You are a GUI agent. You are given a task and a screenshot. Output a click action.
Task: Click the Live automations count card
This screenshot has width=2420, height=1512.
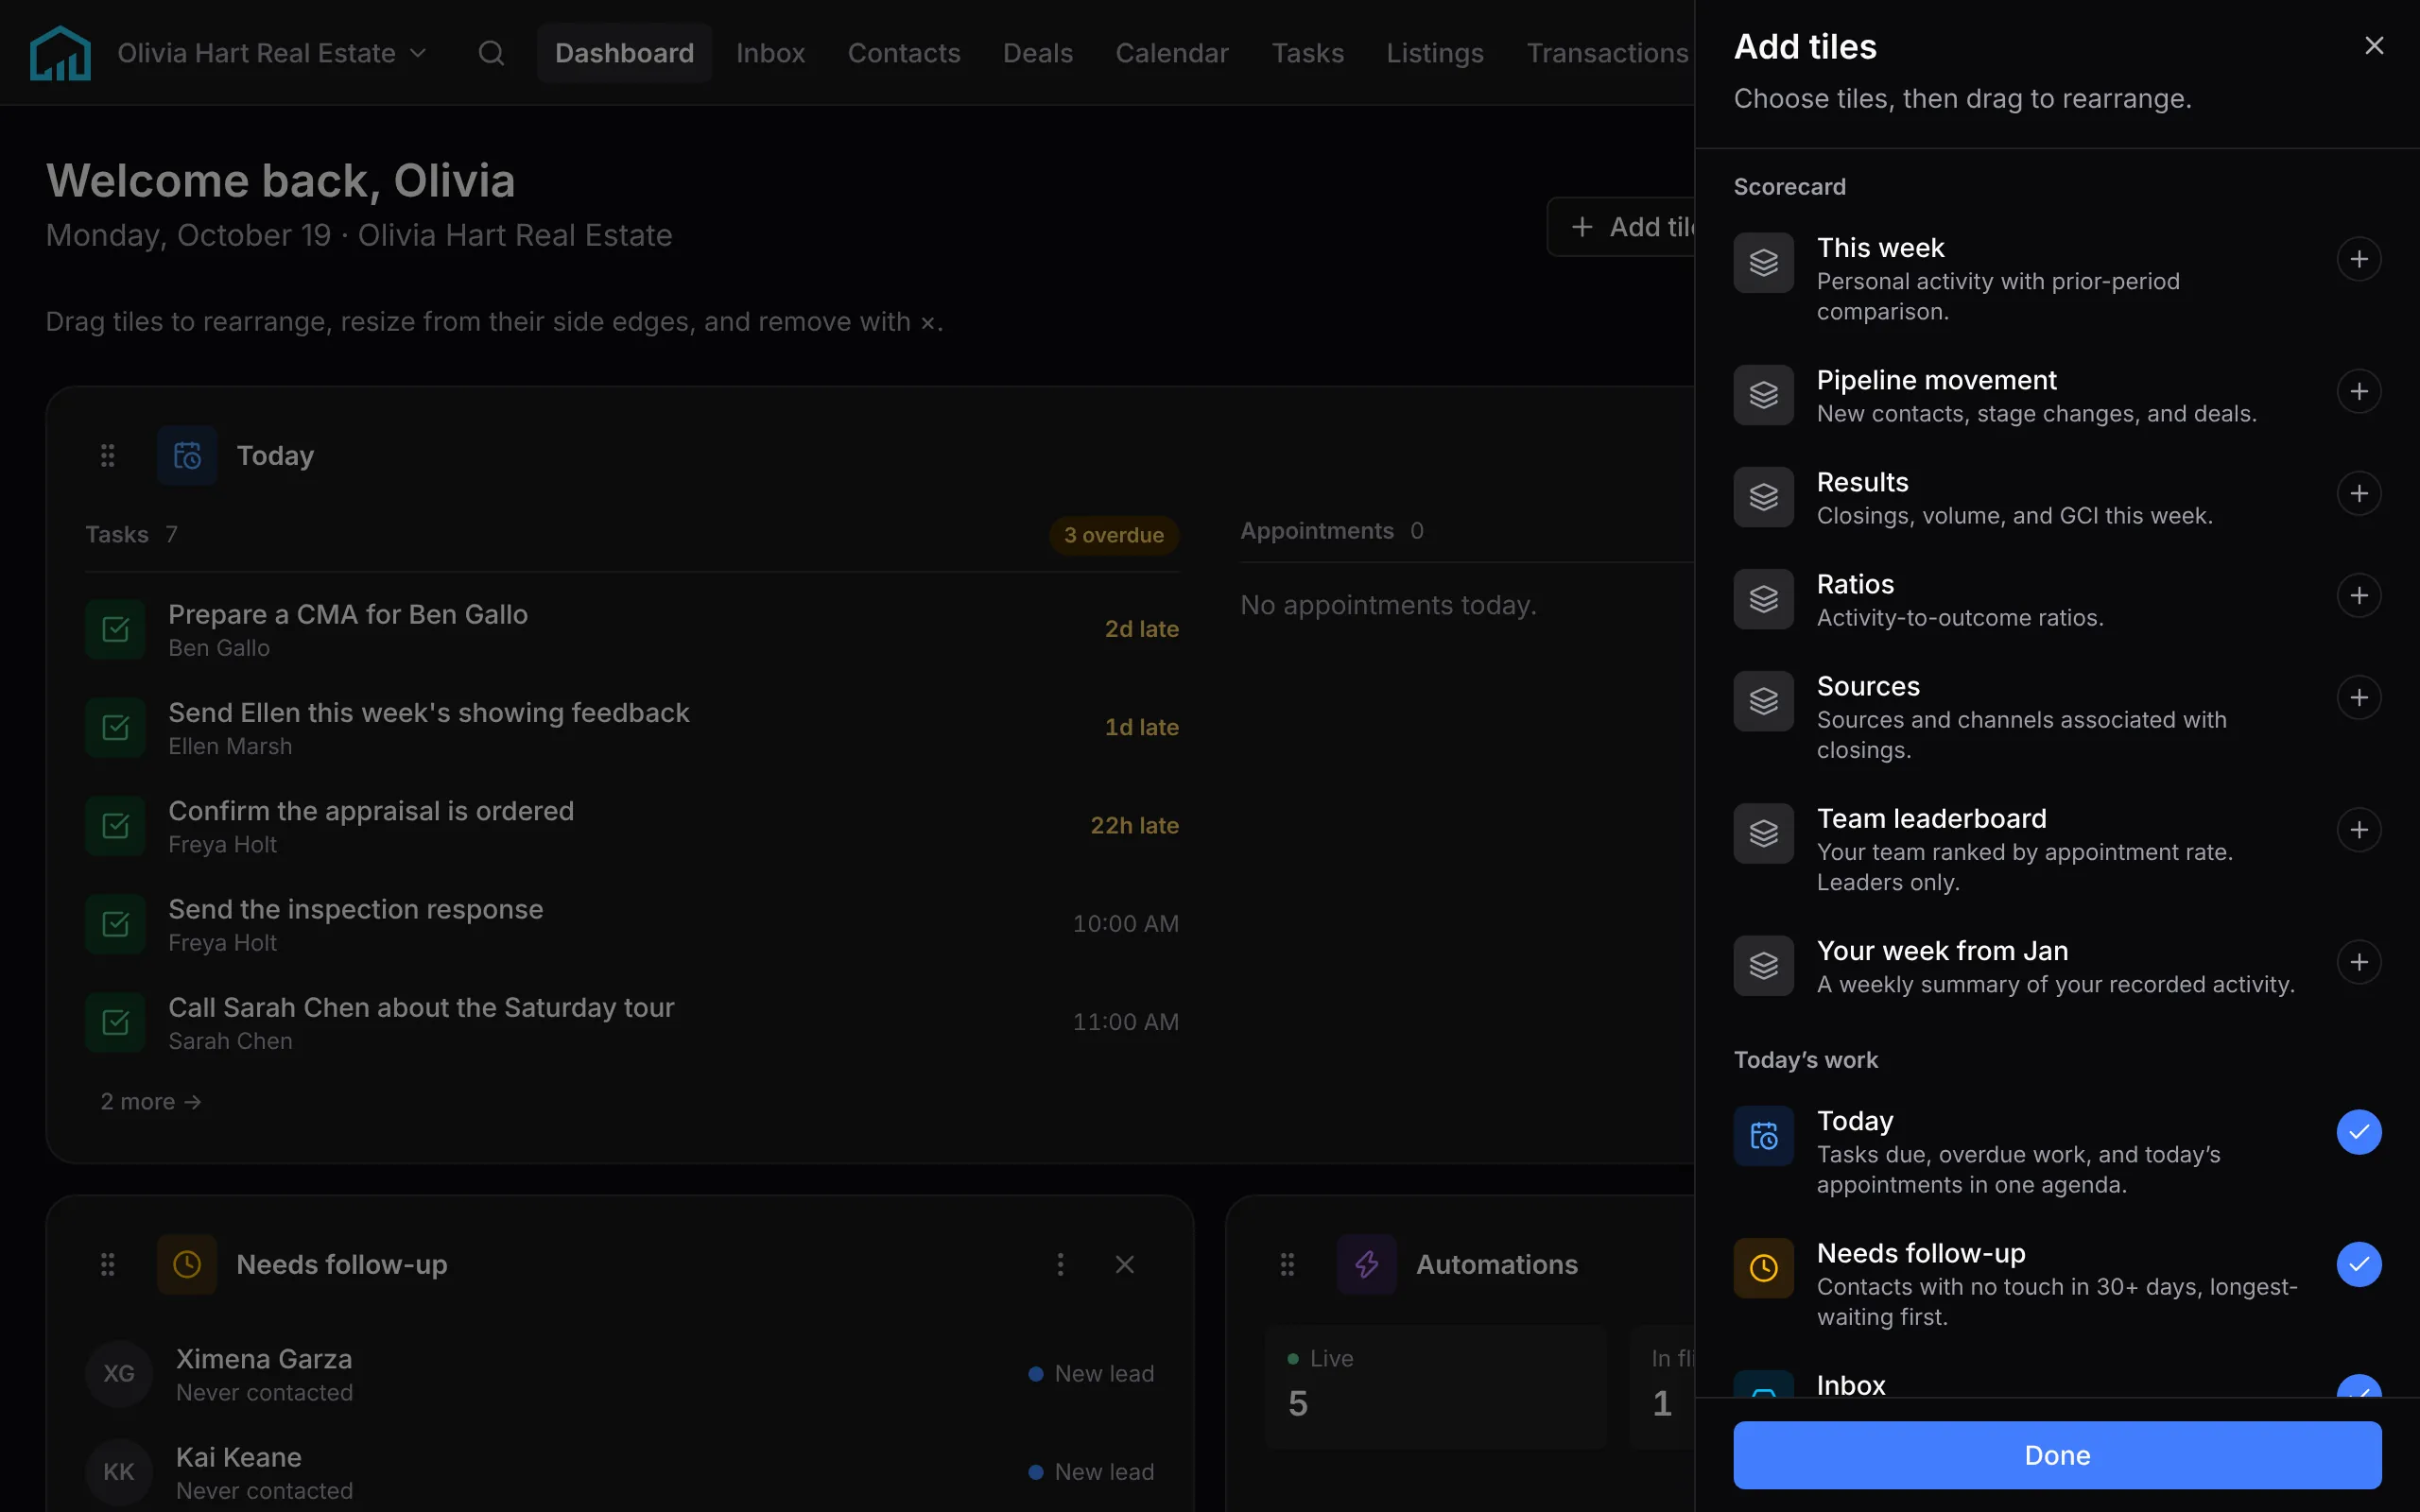point(1436,1386)
